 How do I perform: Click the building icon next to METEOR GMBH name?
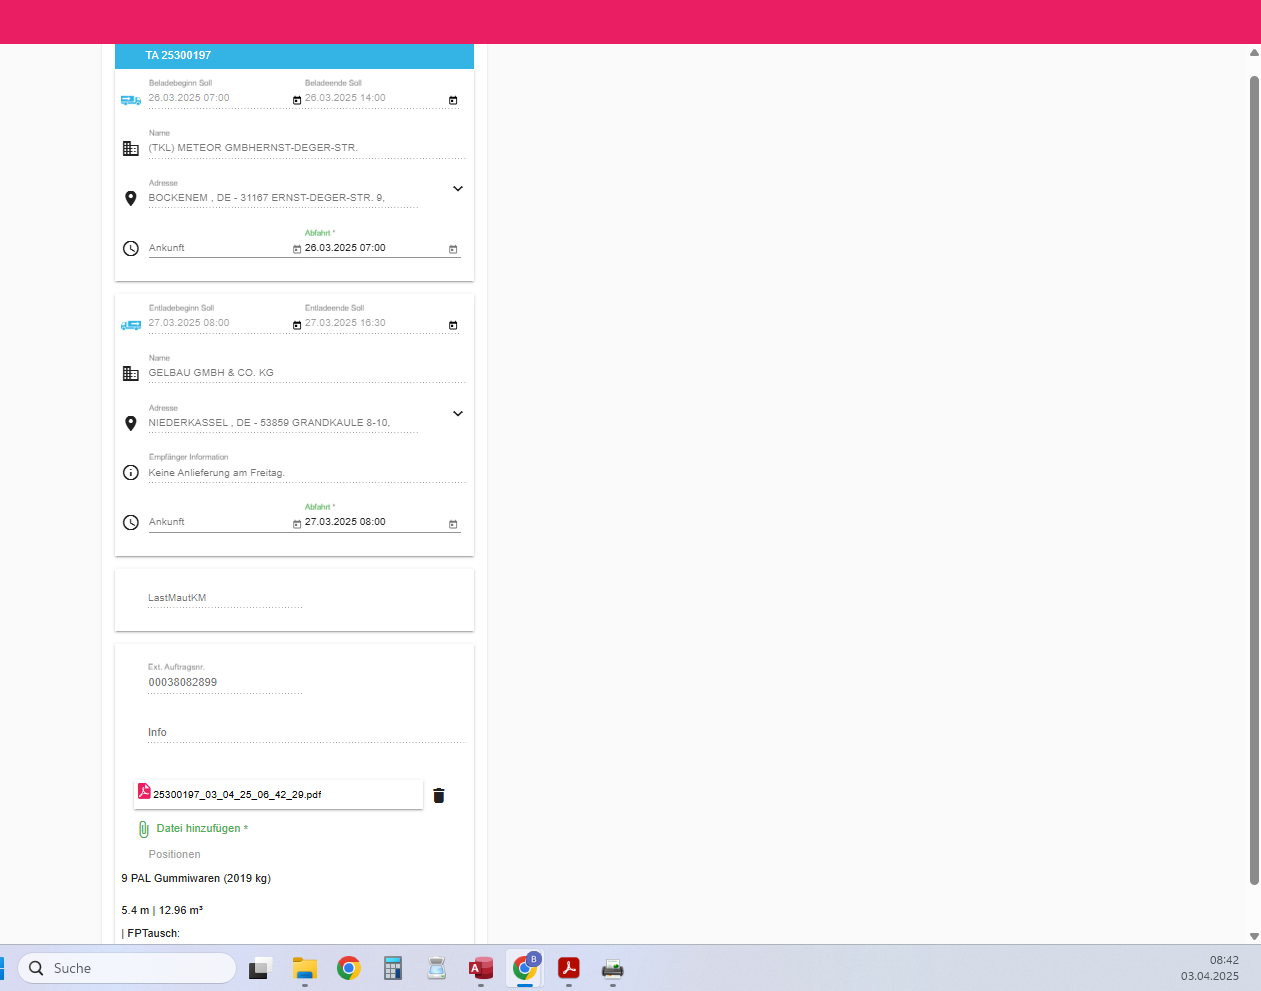tap(131, 148)
